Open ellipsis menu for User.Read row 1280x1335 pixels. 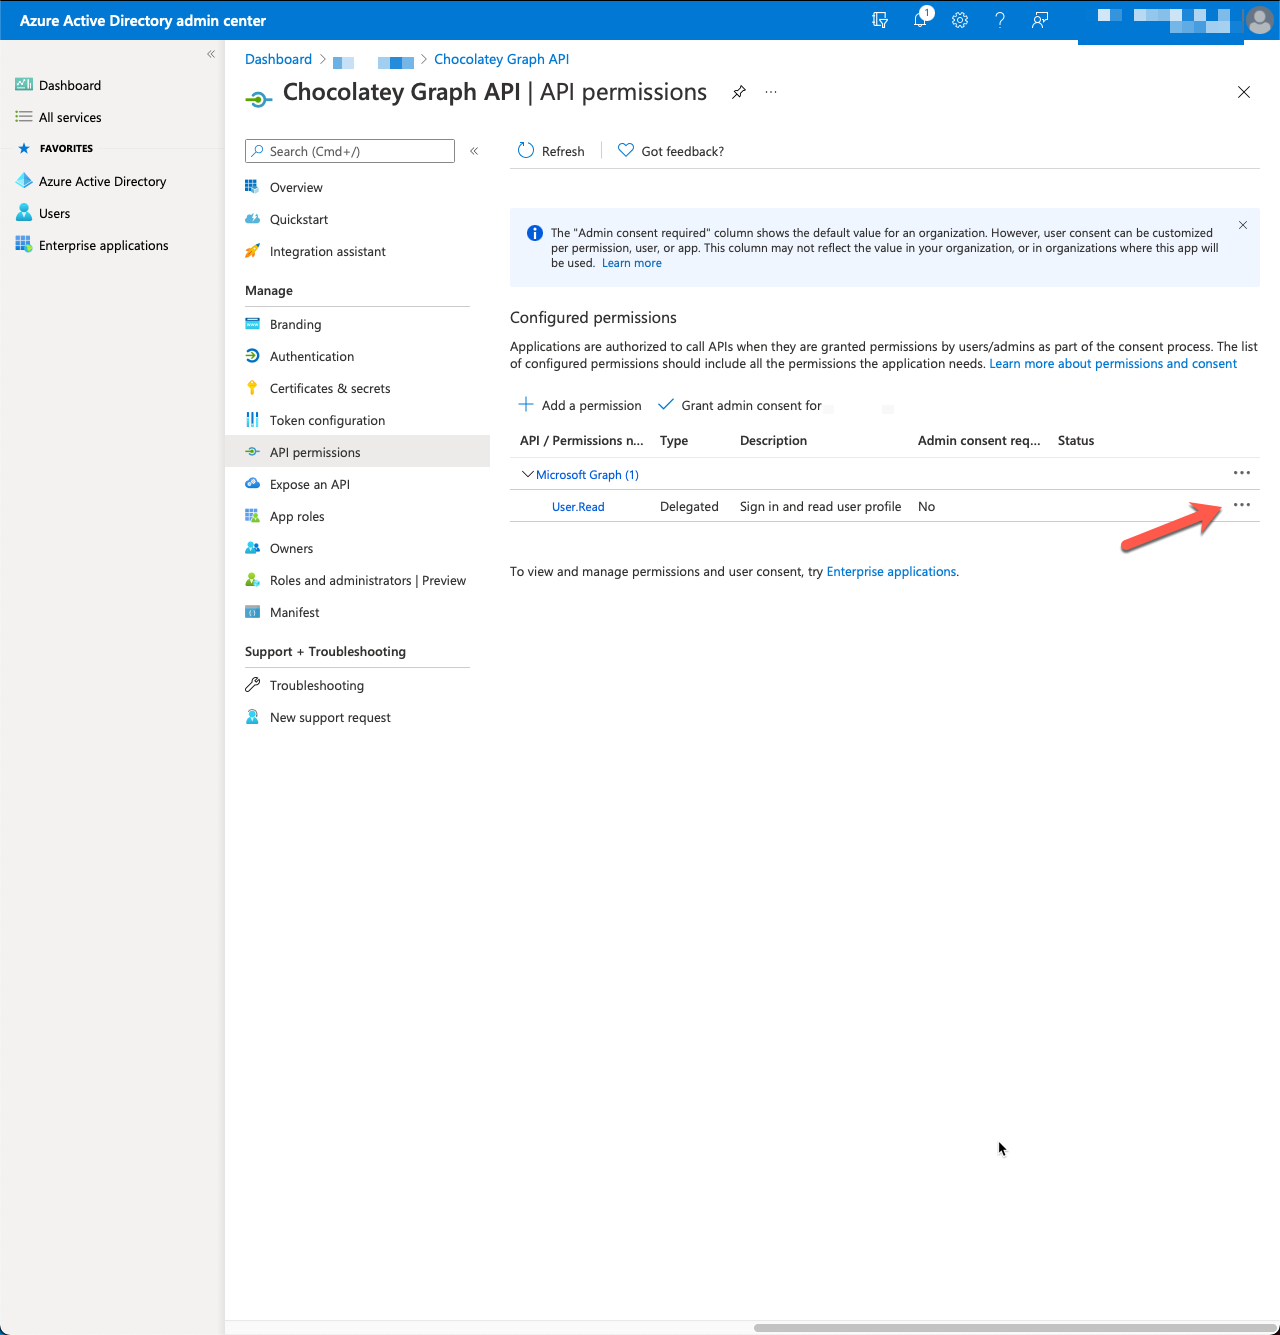[1242, 505]
